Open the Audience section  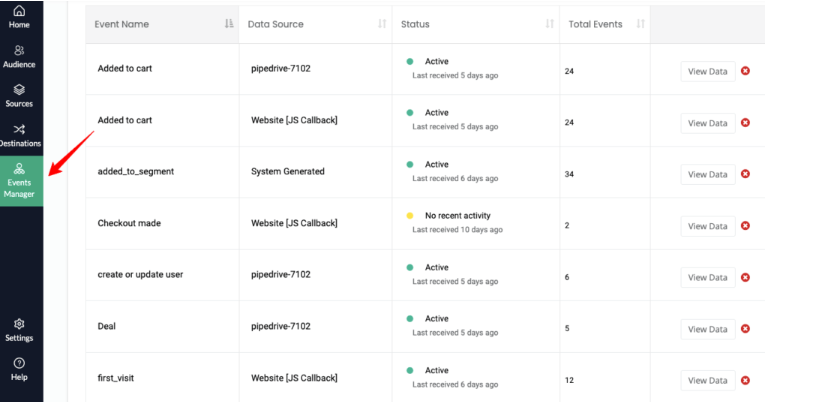tap(19, 57)
